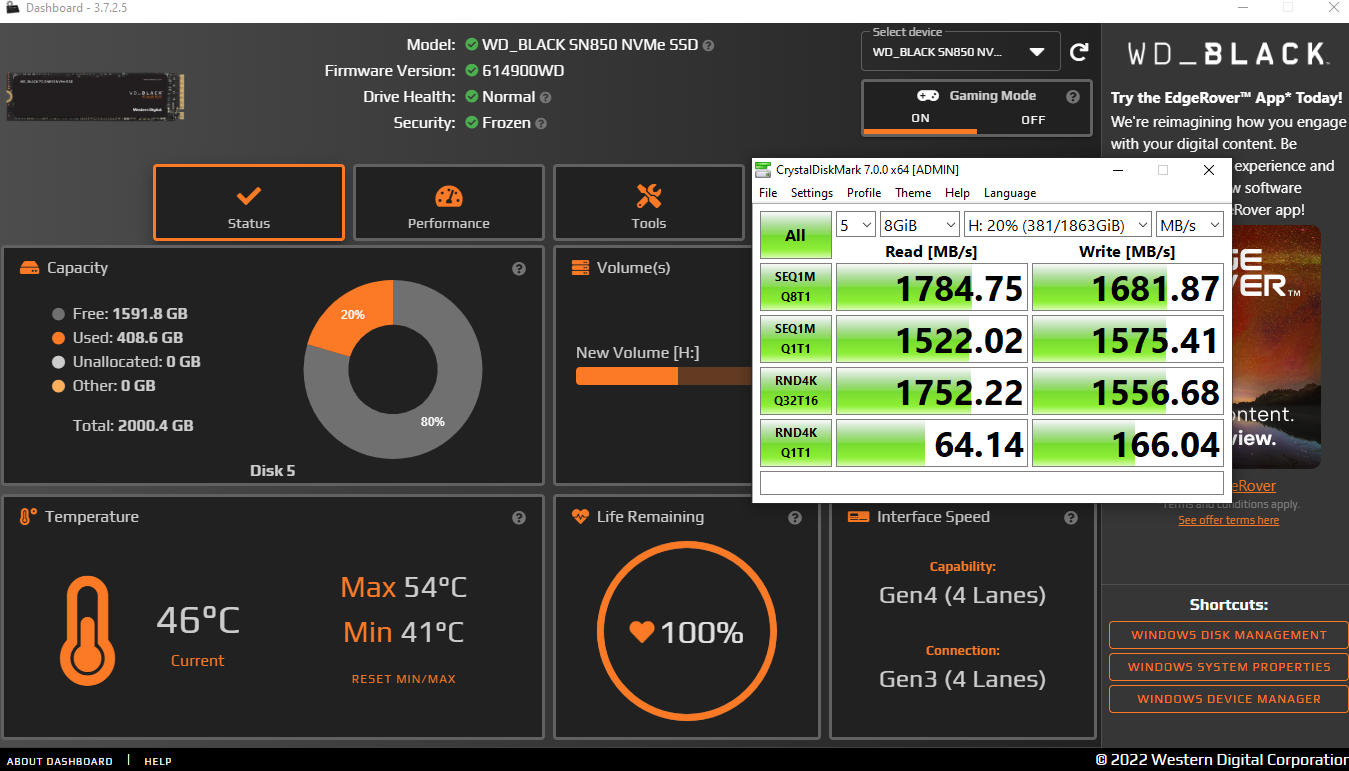The height and width of the screenshot is (771, 1349).
Task: Click RND4K Q1T1 read value 64.14
Action: click(x=930, y=443)
